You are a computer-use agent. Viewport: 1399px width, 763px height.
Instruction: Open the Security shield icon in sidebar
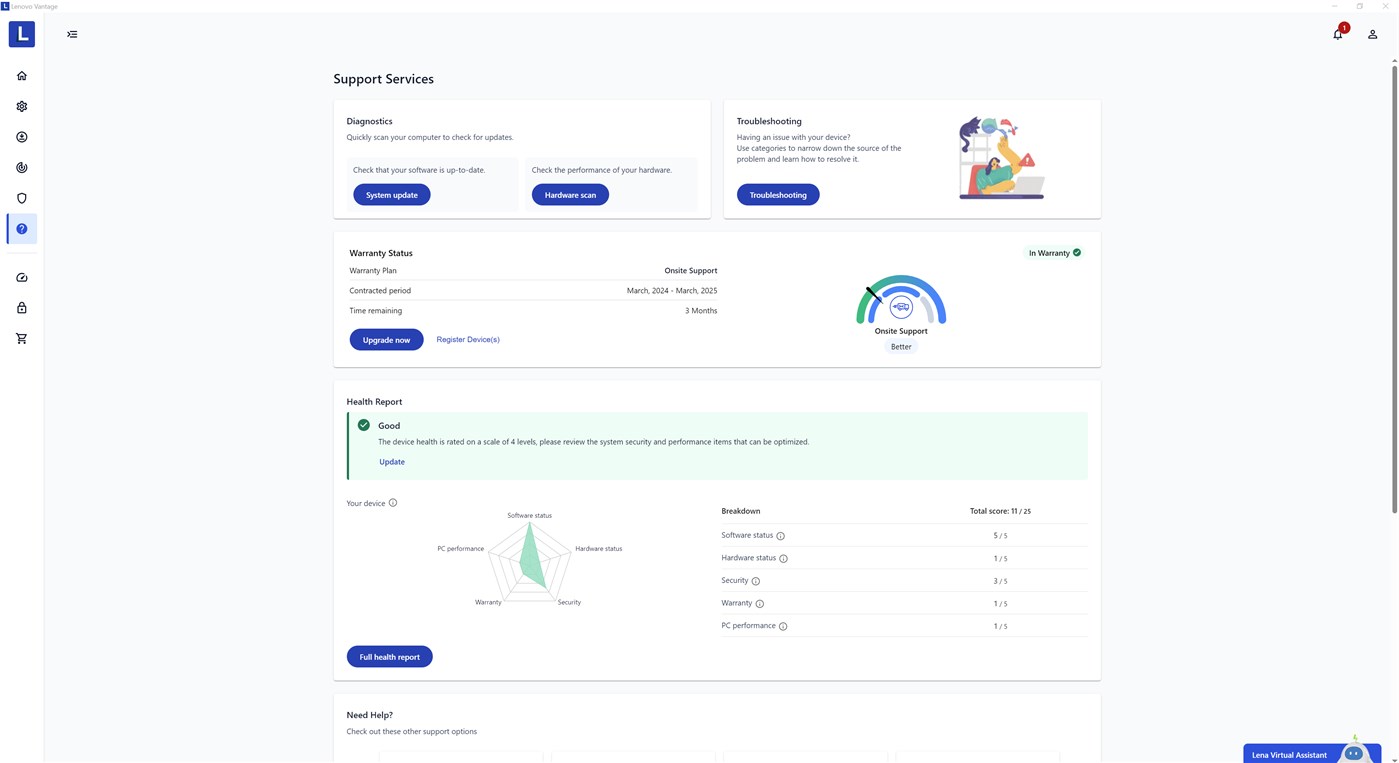point(22,198)
